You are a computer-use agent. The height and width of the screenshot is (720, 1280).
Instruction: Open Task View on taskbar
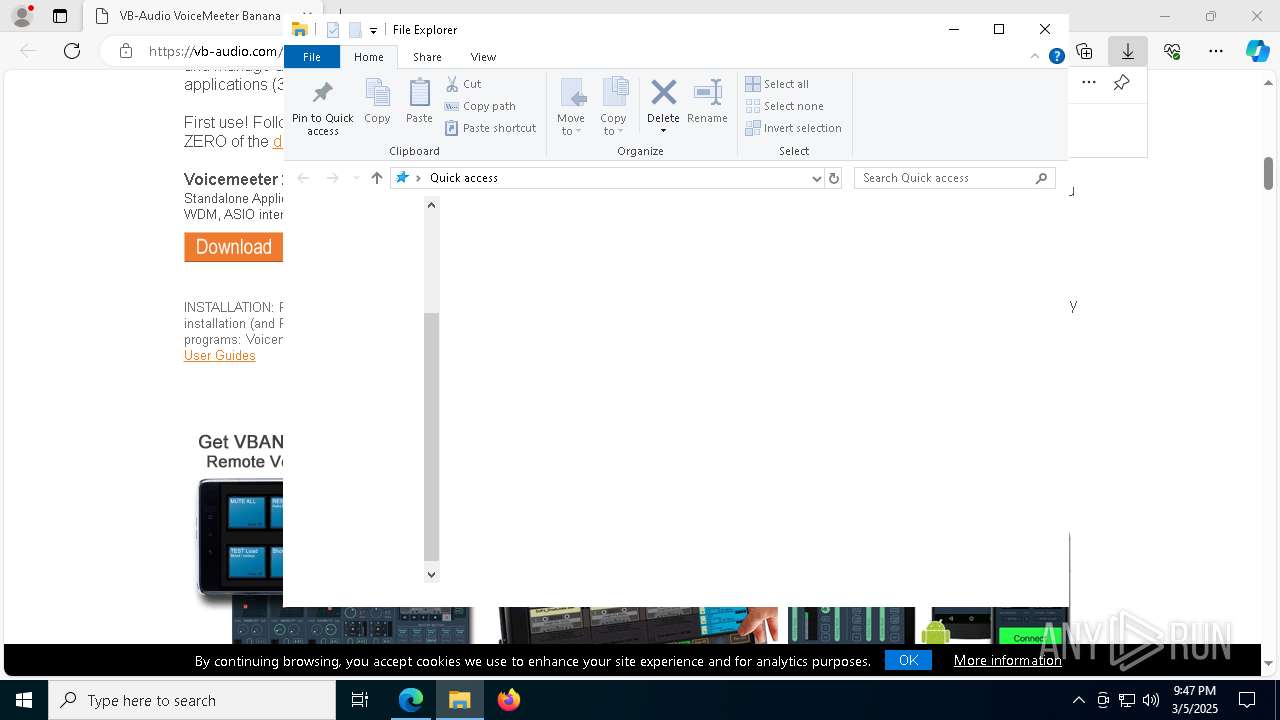click(360, 700)
